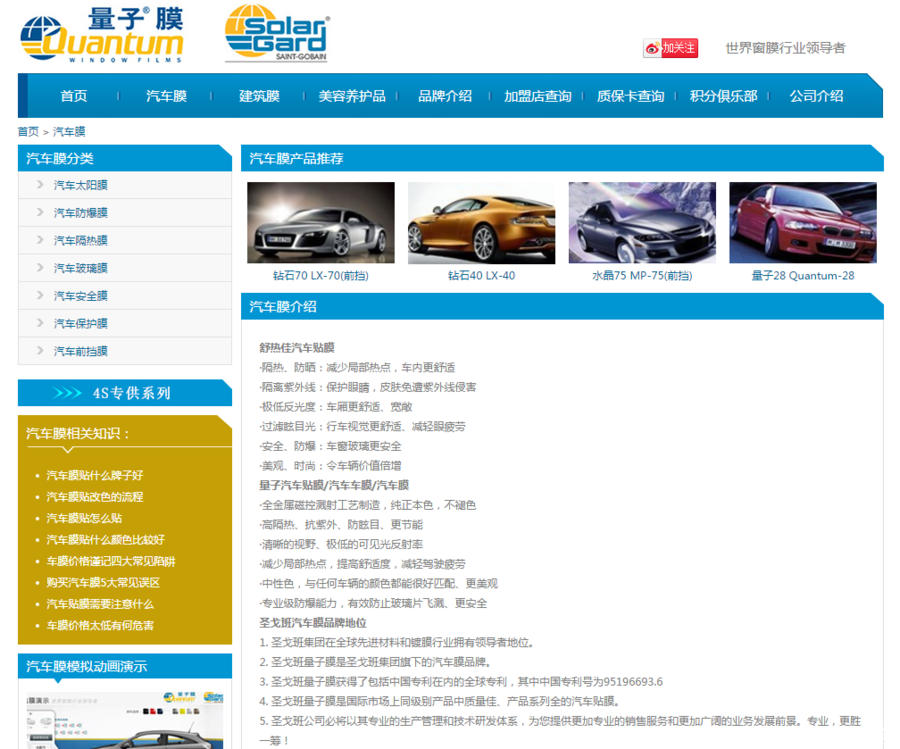
Task: Open the 4S专供系列 banner
Action: pos(125,393)
